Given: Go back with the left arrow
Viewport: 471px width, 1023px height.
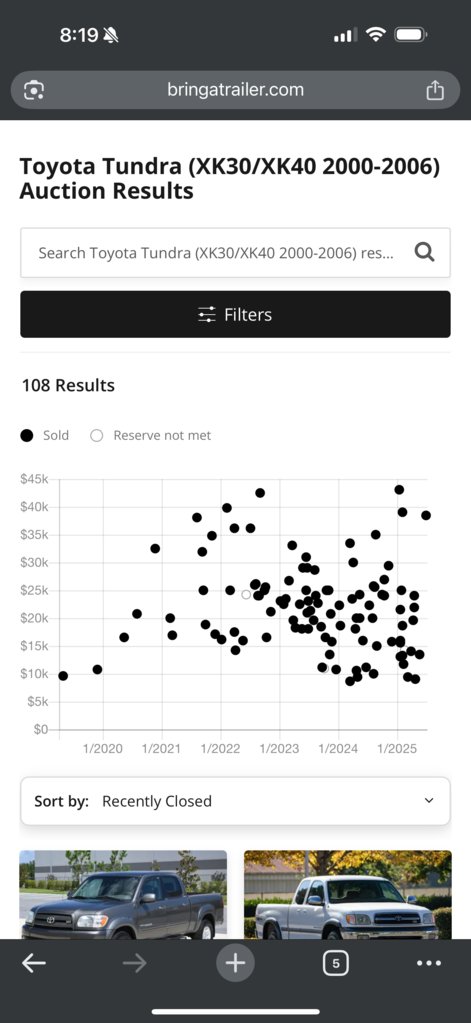Looking at the screenshot, I should point(34,963).
